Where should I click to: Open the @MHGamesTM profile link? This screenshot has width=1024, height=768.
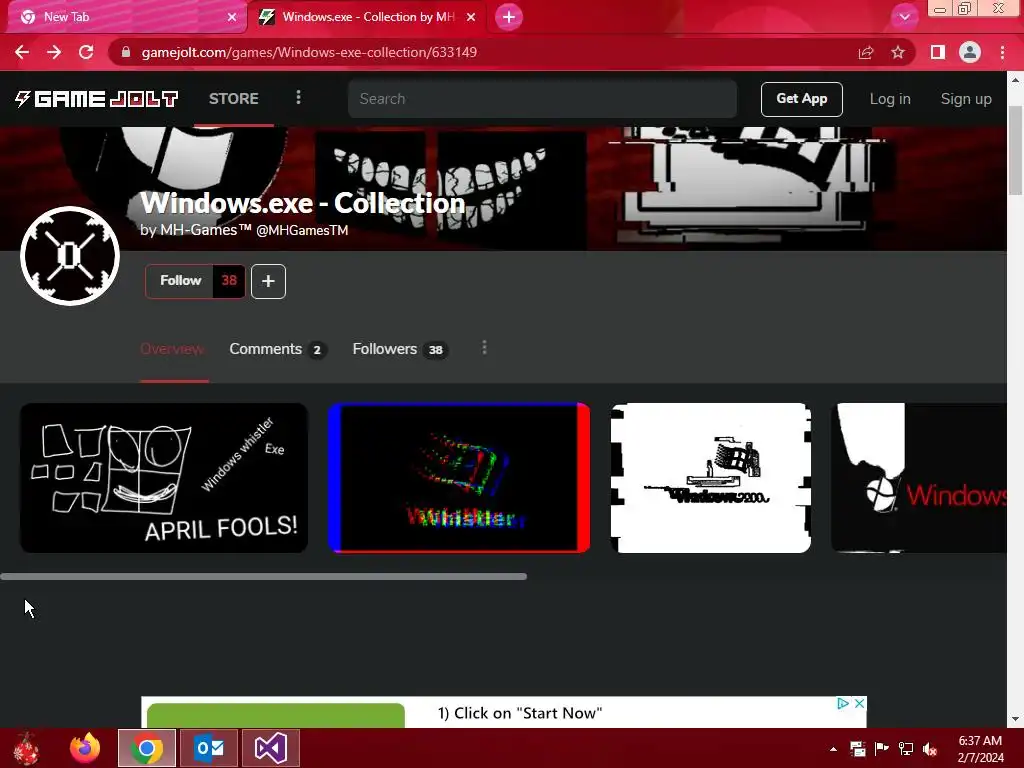(302, 231)
